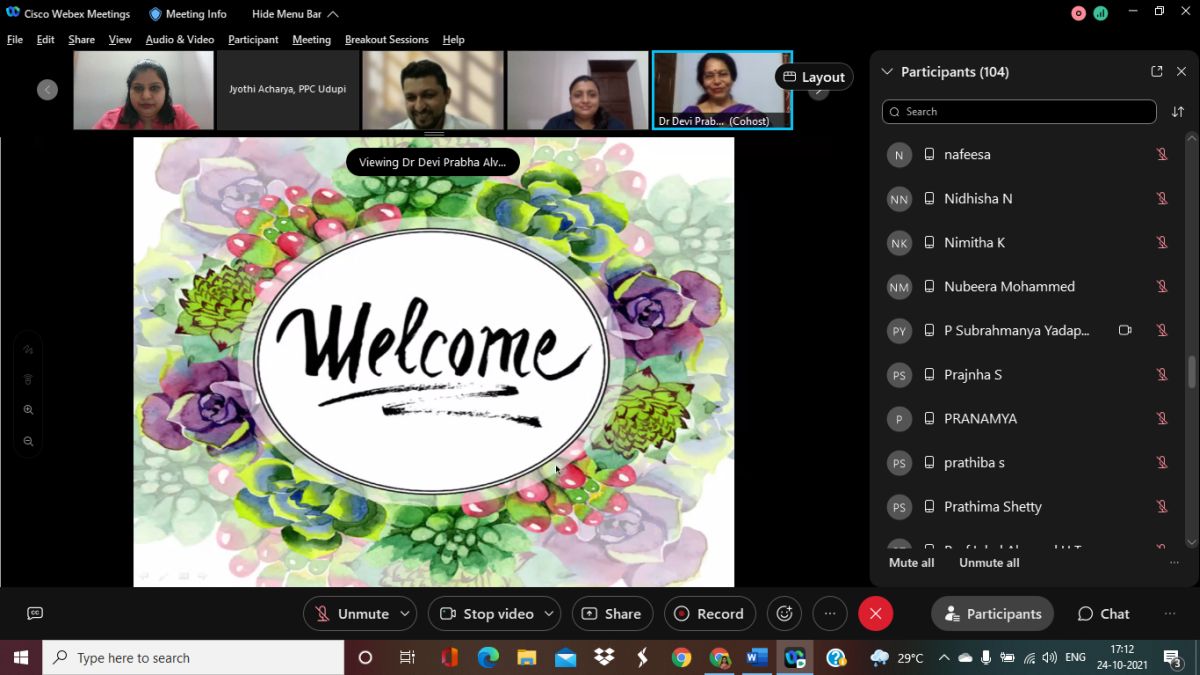This screenshot has width=1200, height=675.
Task: Toggle the Participants panel button
Action: pyautogui.click(x=992, y=614)
